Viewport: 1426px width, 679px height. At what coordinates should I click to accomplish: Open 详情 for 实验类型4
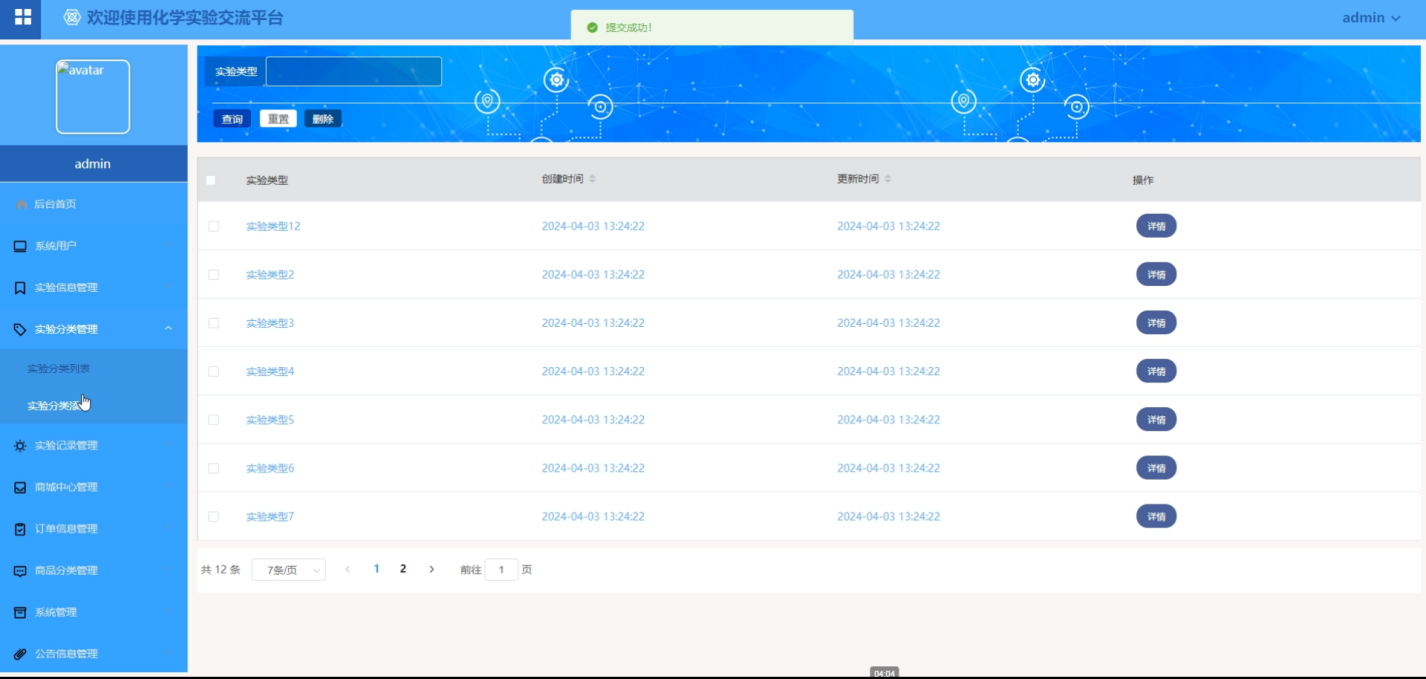click(1156, 371)
